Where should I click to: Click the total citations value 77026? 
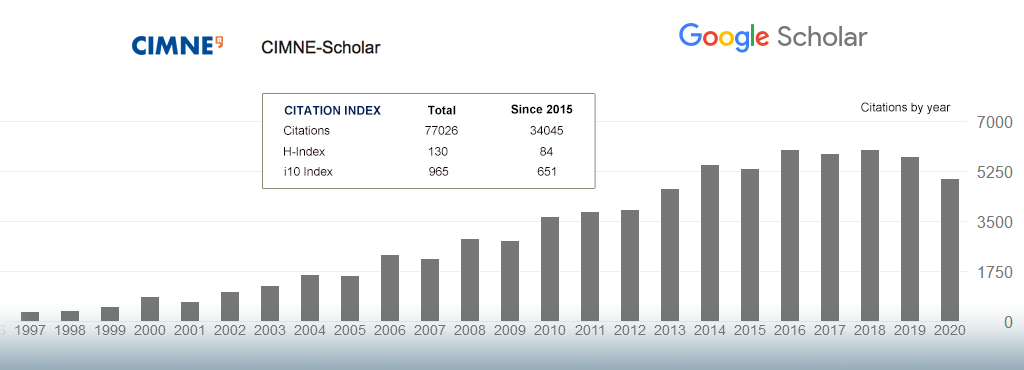tap(441, 131)
